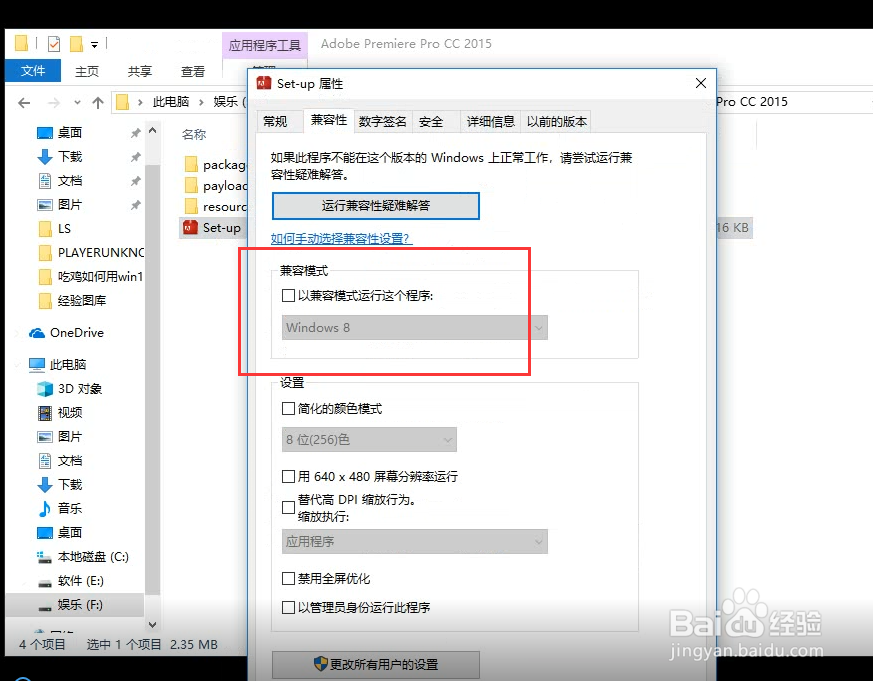Open 如何手动选择兼容性设置 link
Viewport: 873px width, 681px height.
341,238
